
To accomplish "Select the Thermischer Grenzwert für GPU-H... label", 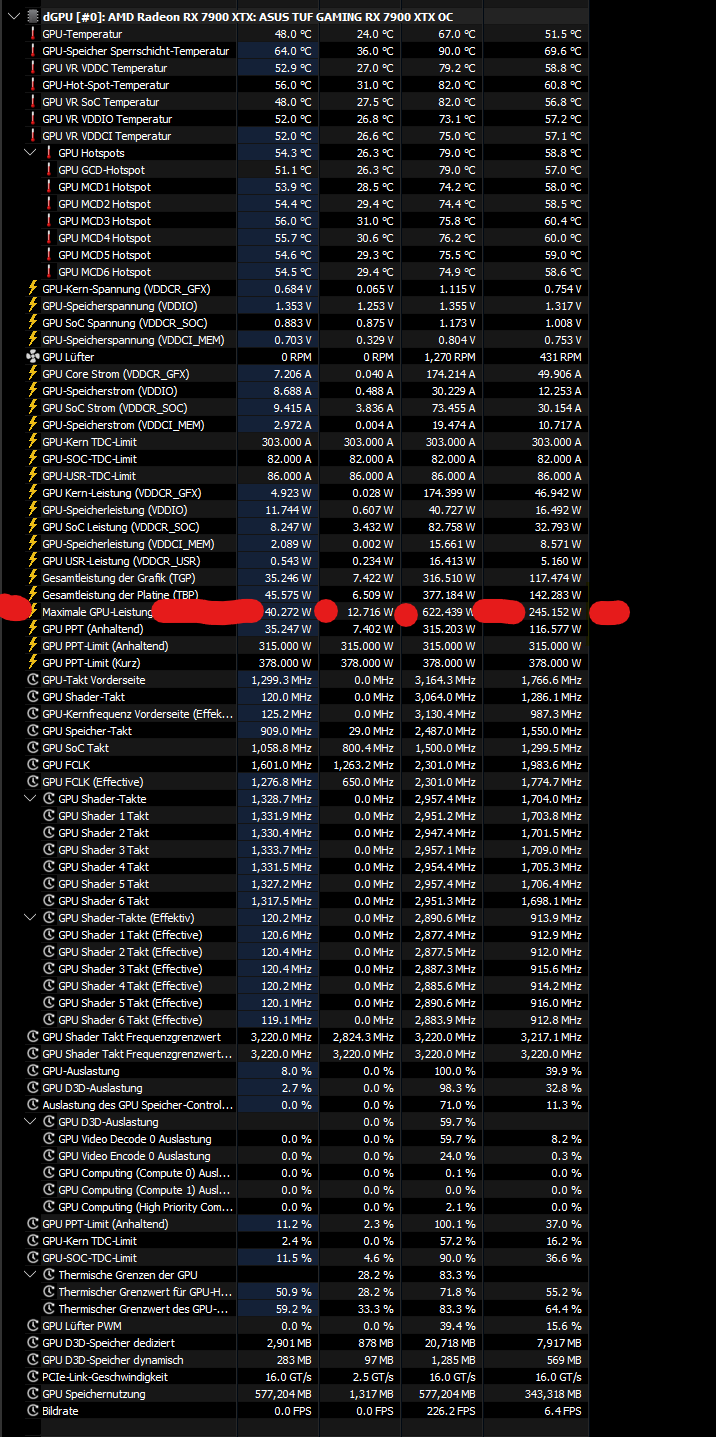I will click(x=145, y=1292).
